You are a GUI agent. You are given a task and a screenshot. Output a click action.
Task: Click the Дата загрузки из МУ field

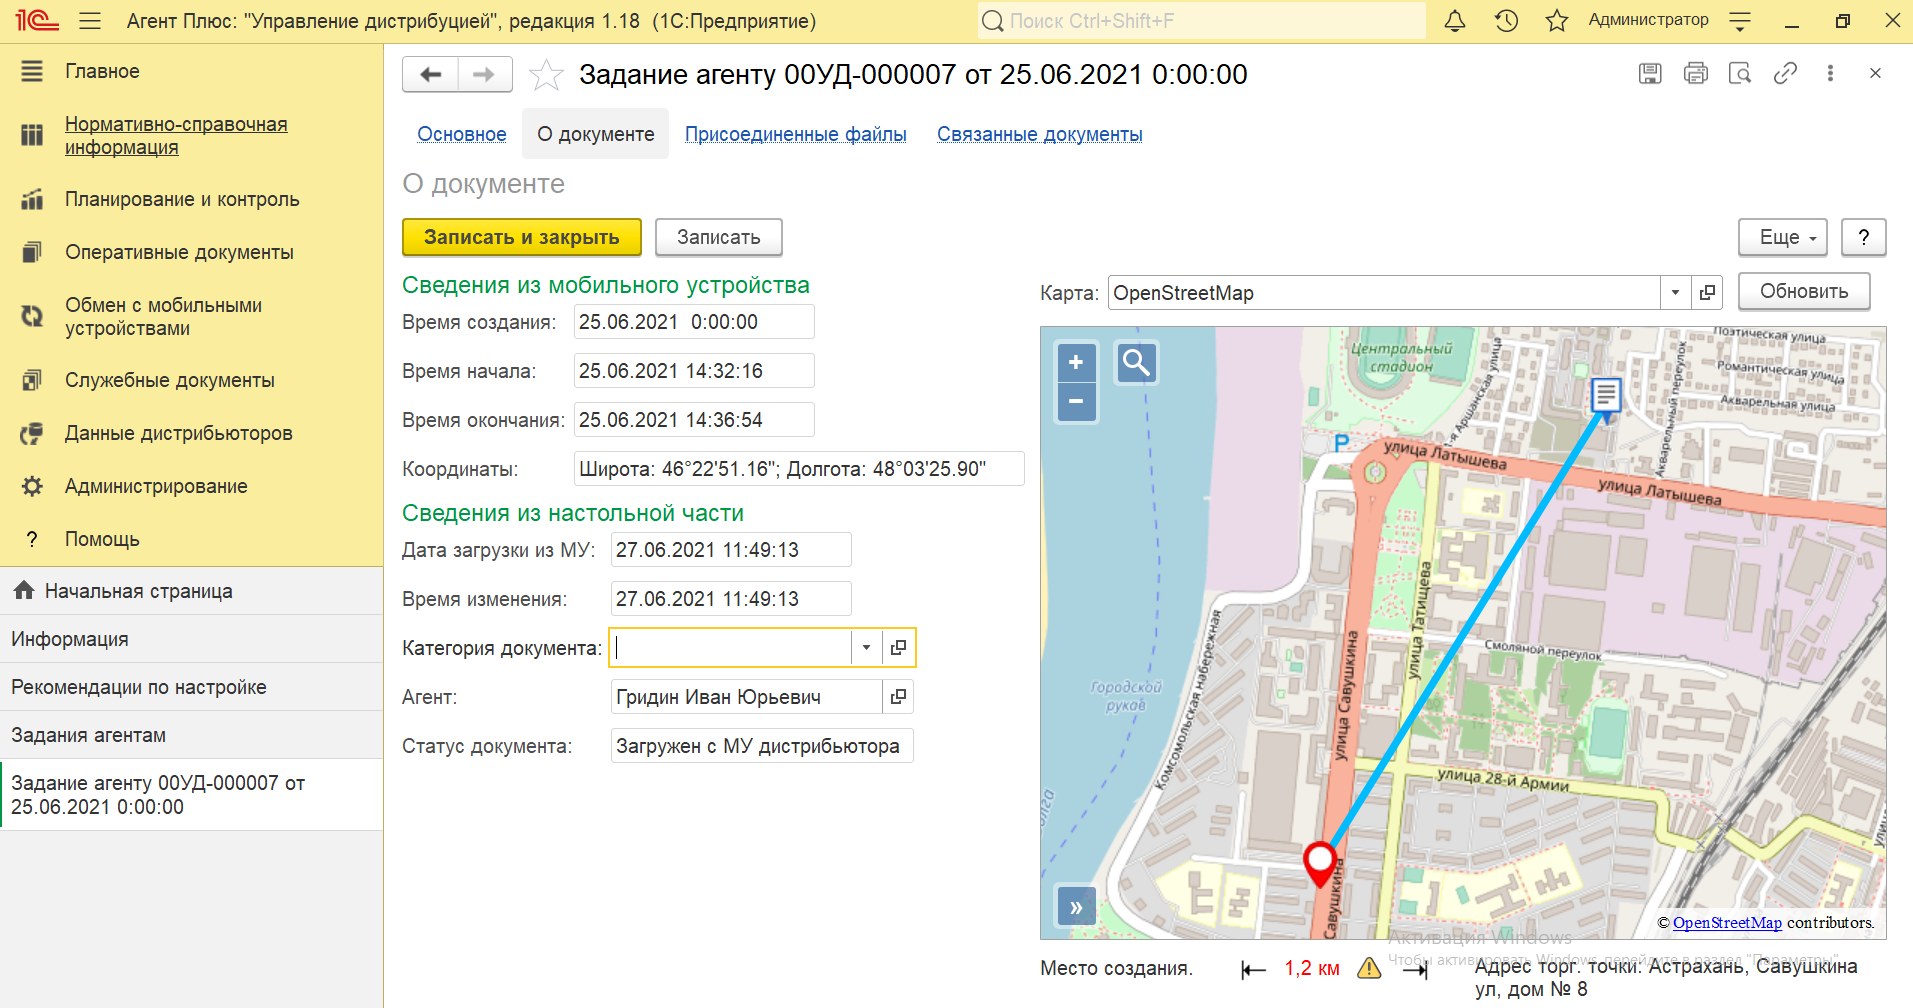(x=731, y=550)
